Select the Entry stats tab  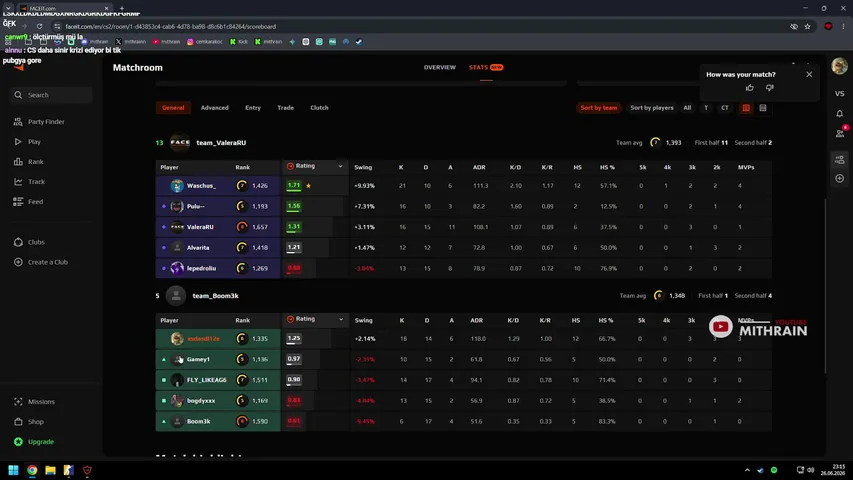(x=253, y=108)
